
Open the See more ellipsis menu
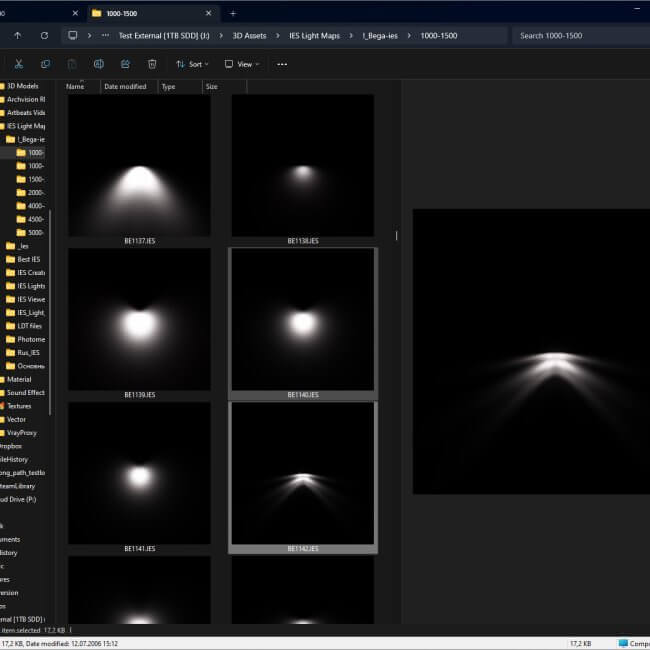pyautogui.click(x=282, y=64)
